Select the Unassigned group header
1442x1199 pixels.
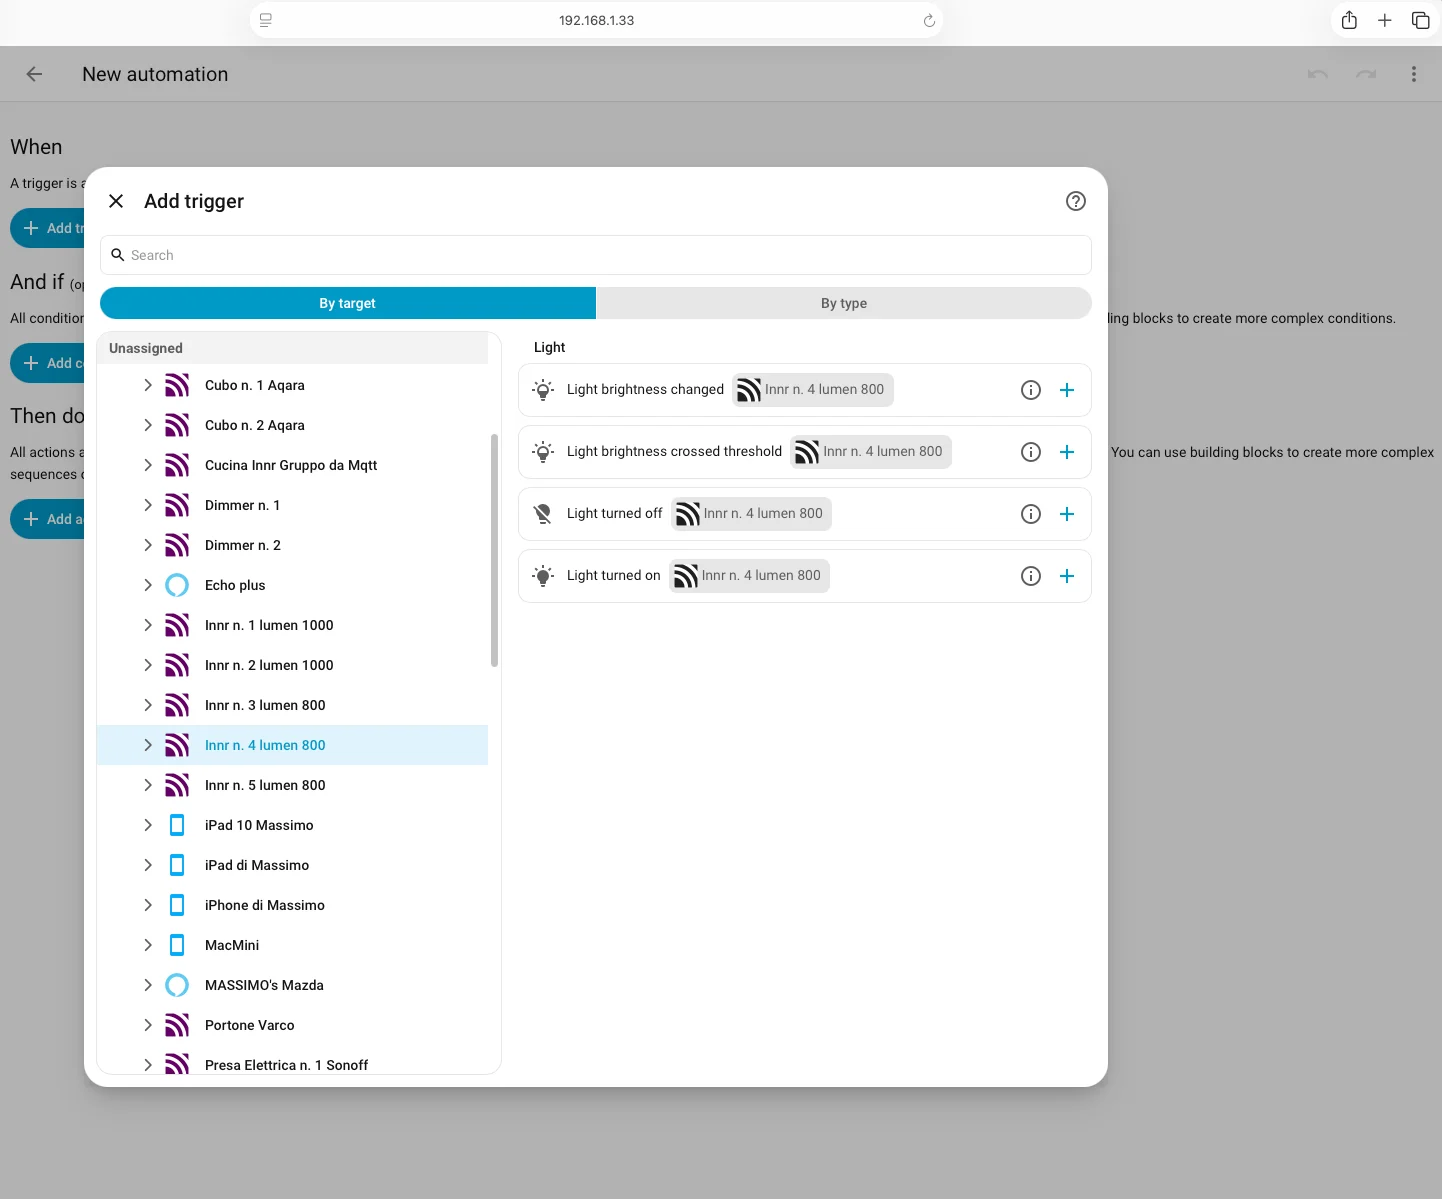(x=292, y=348)
